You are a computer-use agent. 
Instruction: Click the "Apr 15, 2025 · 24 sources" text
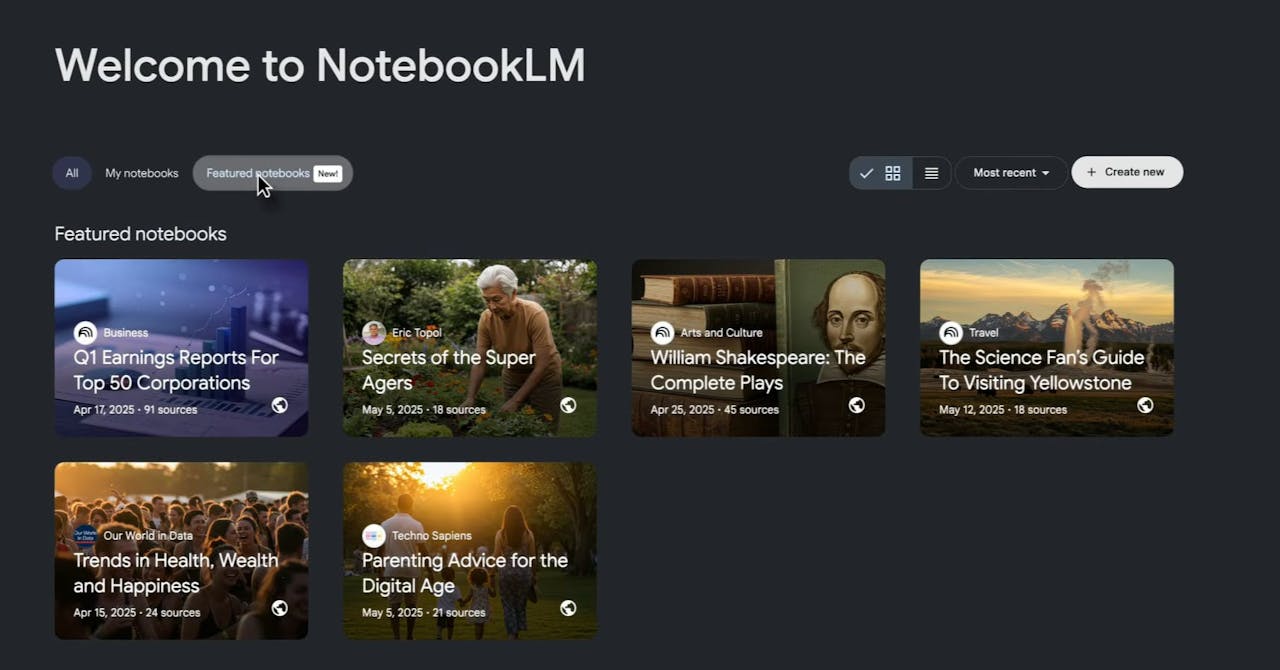pos(137,613)
